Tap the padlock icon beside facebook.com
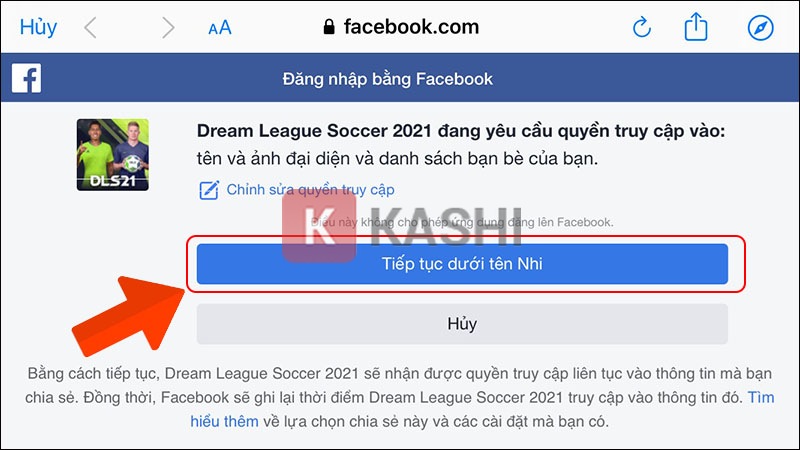The height and width of the screenshot is (450, 800). coord(329,27)
